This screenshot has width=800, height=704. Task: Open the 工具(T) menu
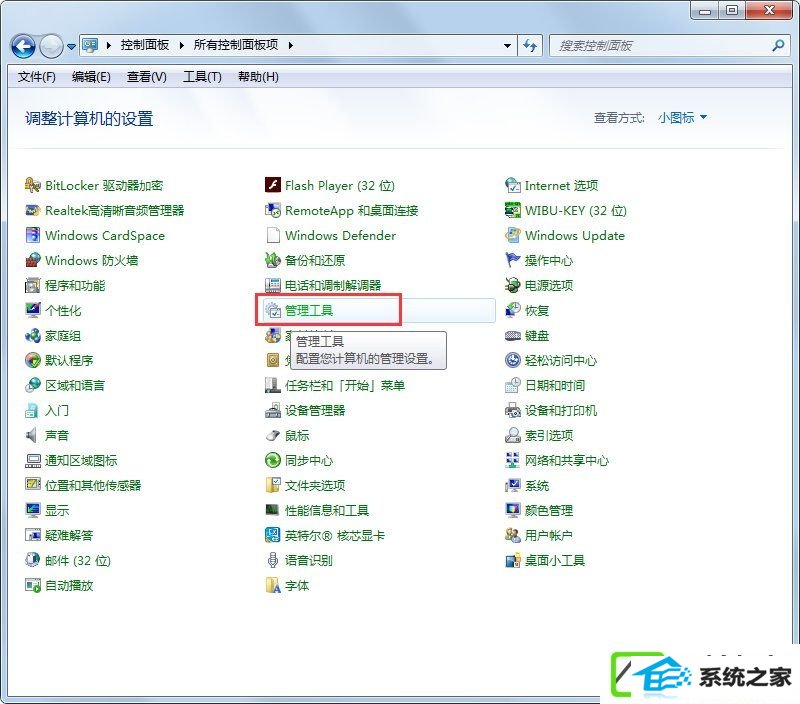(202, 77)
